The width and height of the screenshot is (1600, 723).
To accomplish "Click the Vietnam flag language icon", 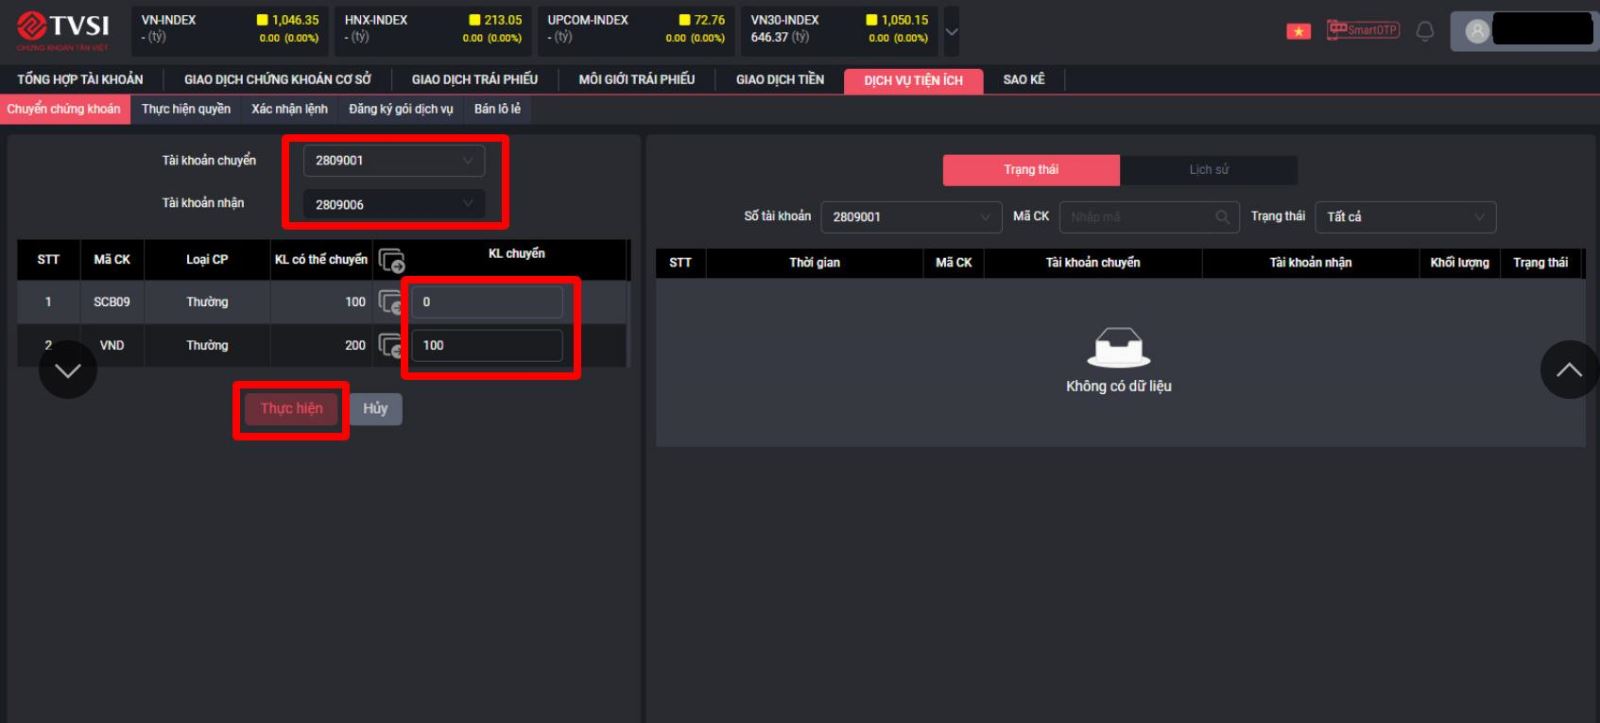I will pos(1298,31).
